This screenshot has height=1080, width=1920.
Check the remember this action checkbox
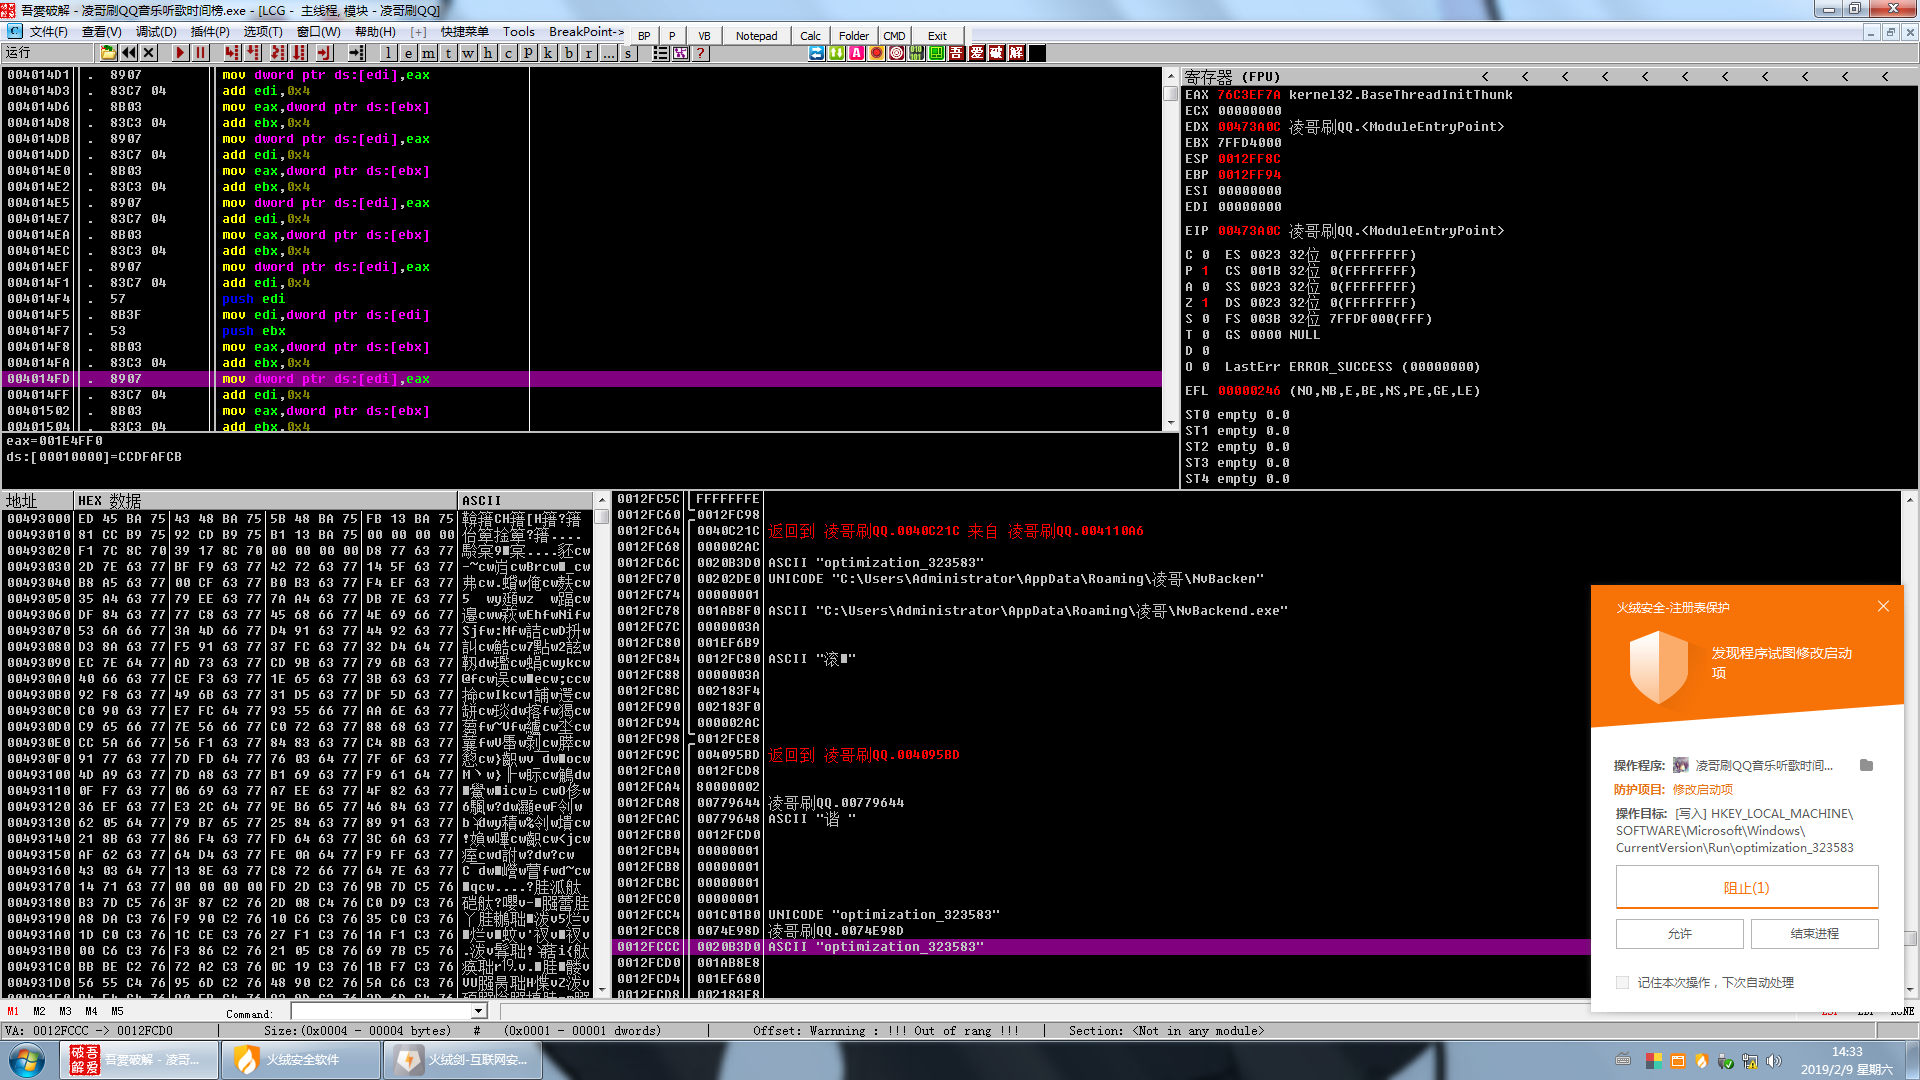[x=1623, y=983]
